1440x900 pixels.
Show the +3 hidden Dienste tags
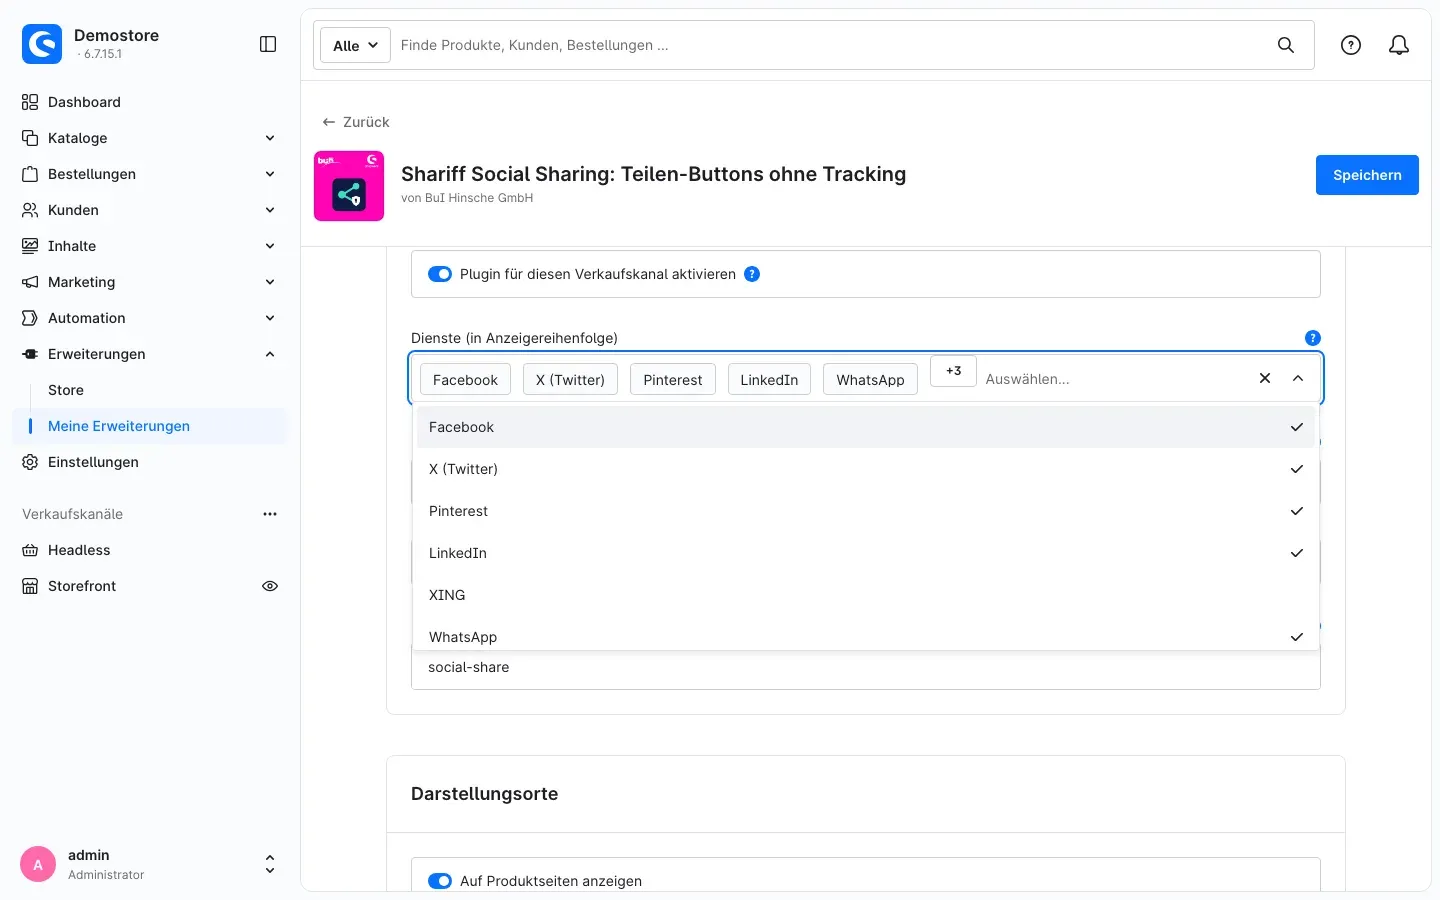[953, 371]
